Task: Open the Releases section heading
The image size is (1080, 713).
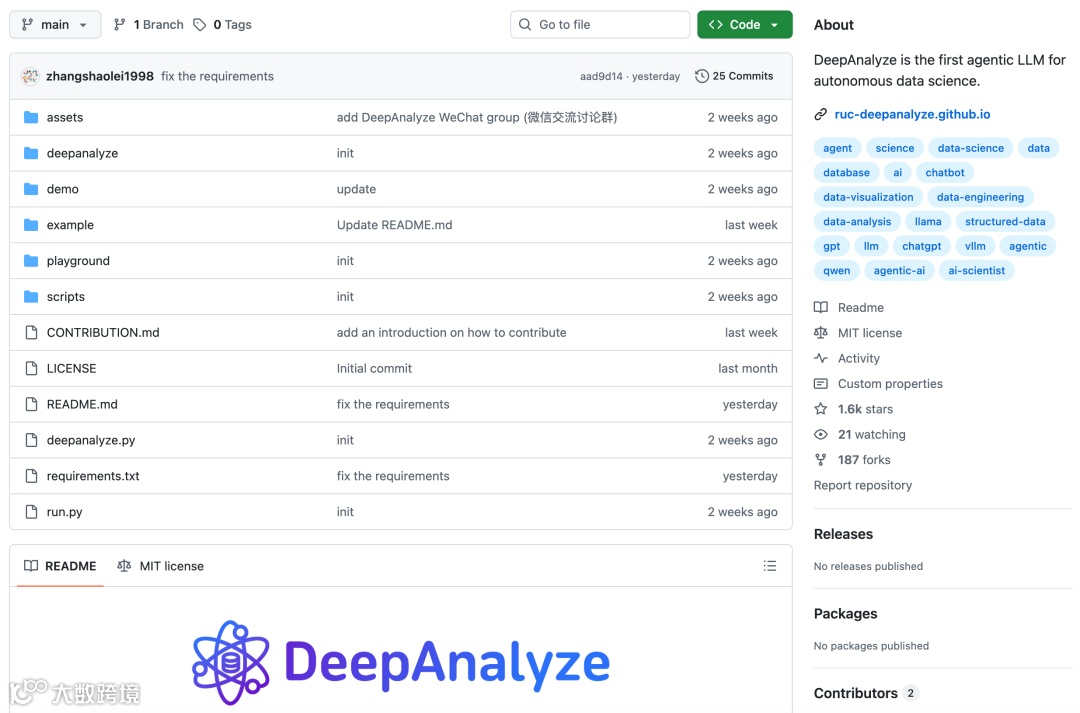Action: click(x=843, y=535)
